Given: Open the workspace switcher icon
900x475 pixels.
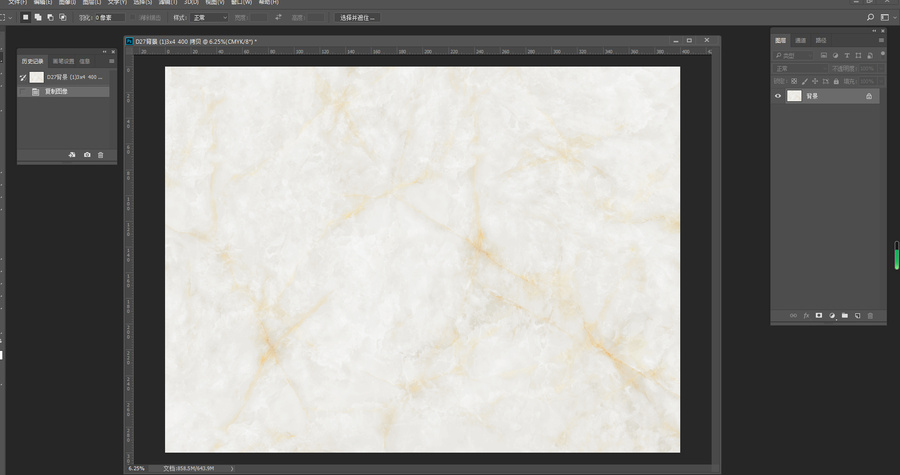Looking at the screenshot, I should pos(885,18).
